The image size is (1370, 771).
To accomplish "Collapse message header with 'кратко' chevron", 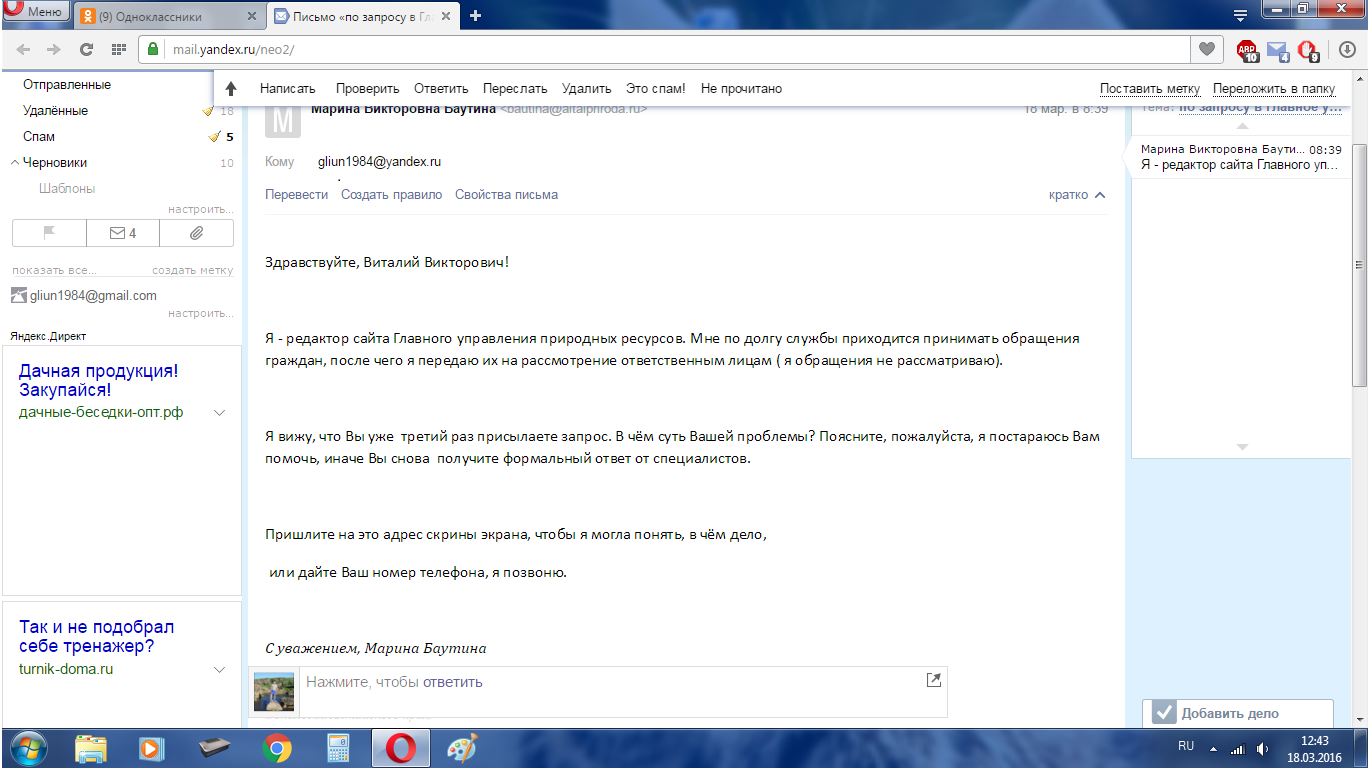I will 1100,195.
